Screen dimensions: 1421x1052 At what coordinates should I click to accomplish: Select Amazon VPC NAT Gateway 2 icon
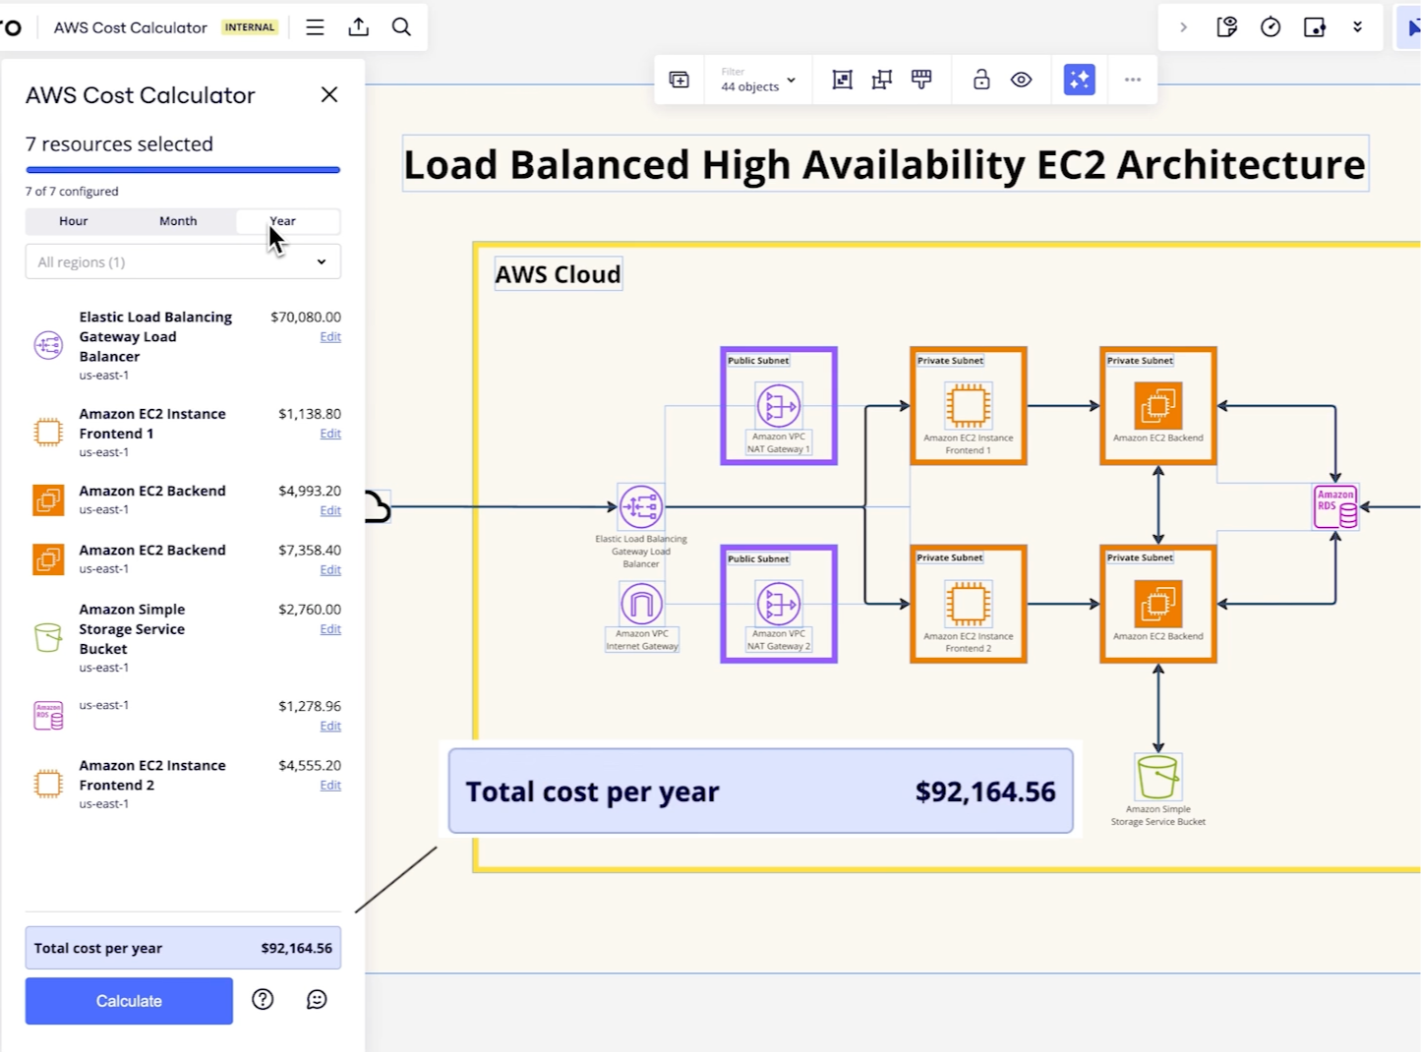tap(778, 604)
